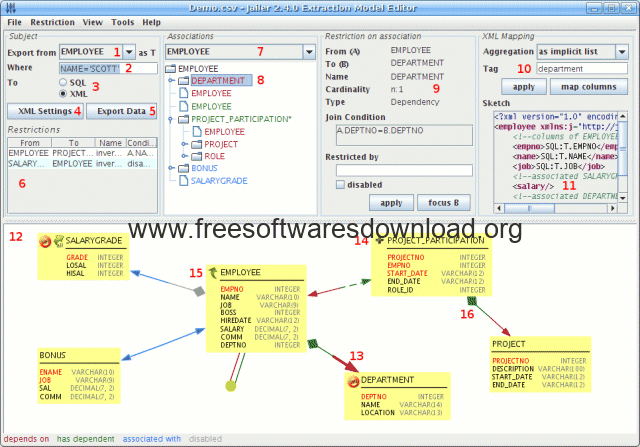Click the XML Settings button
640x447 pixels.
[45, 111]
